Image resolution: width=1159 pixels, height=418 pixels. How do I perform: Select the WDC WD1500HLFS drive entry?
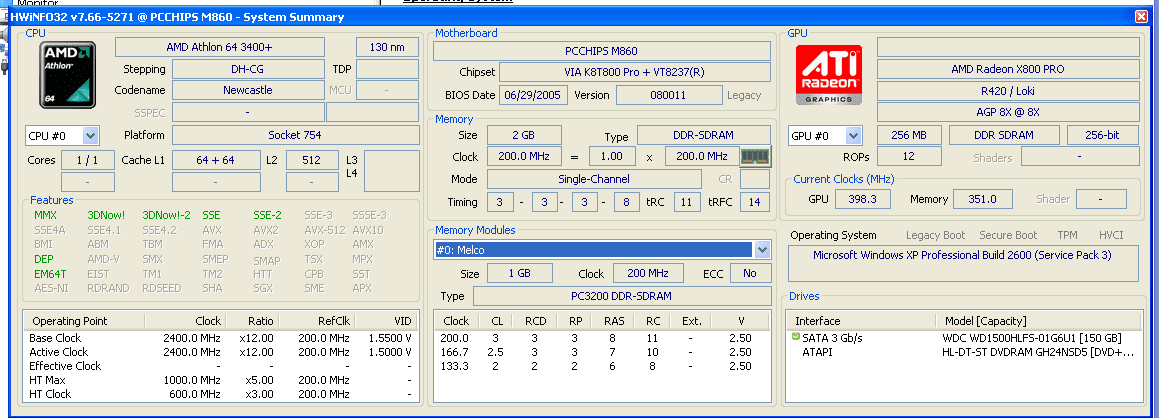coord(963,338)
